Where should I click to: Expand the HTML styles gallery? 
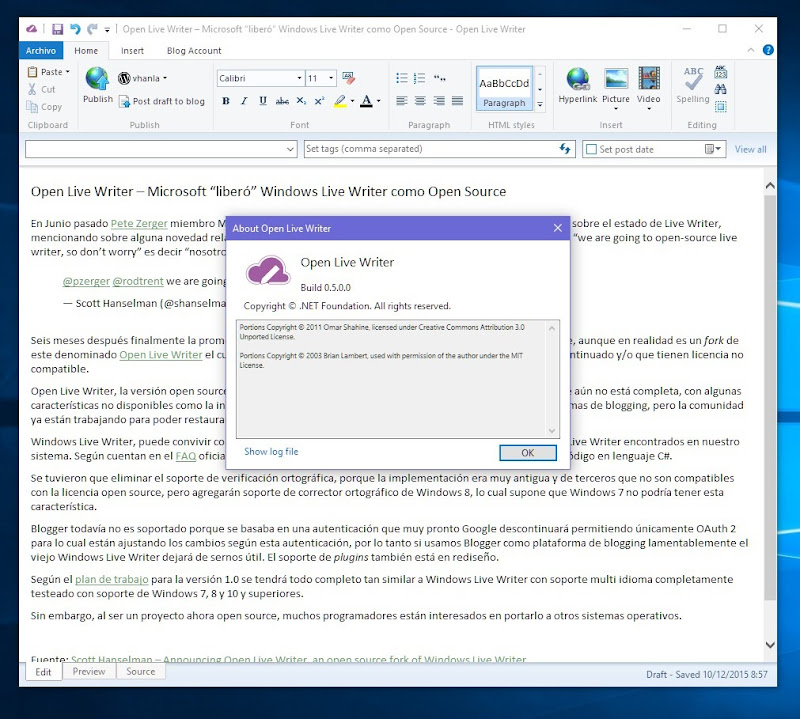(540, 105)
